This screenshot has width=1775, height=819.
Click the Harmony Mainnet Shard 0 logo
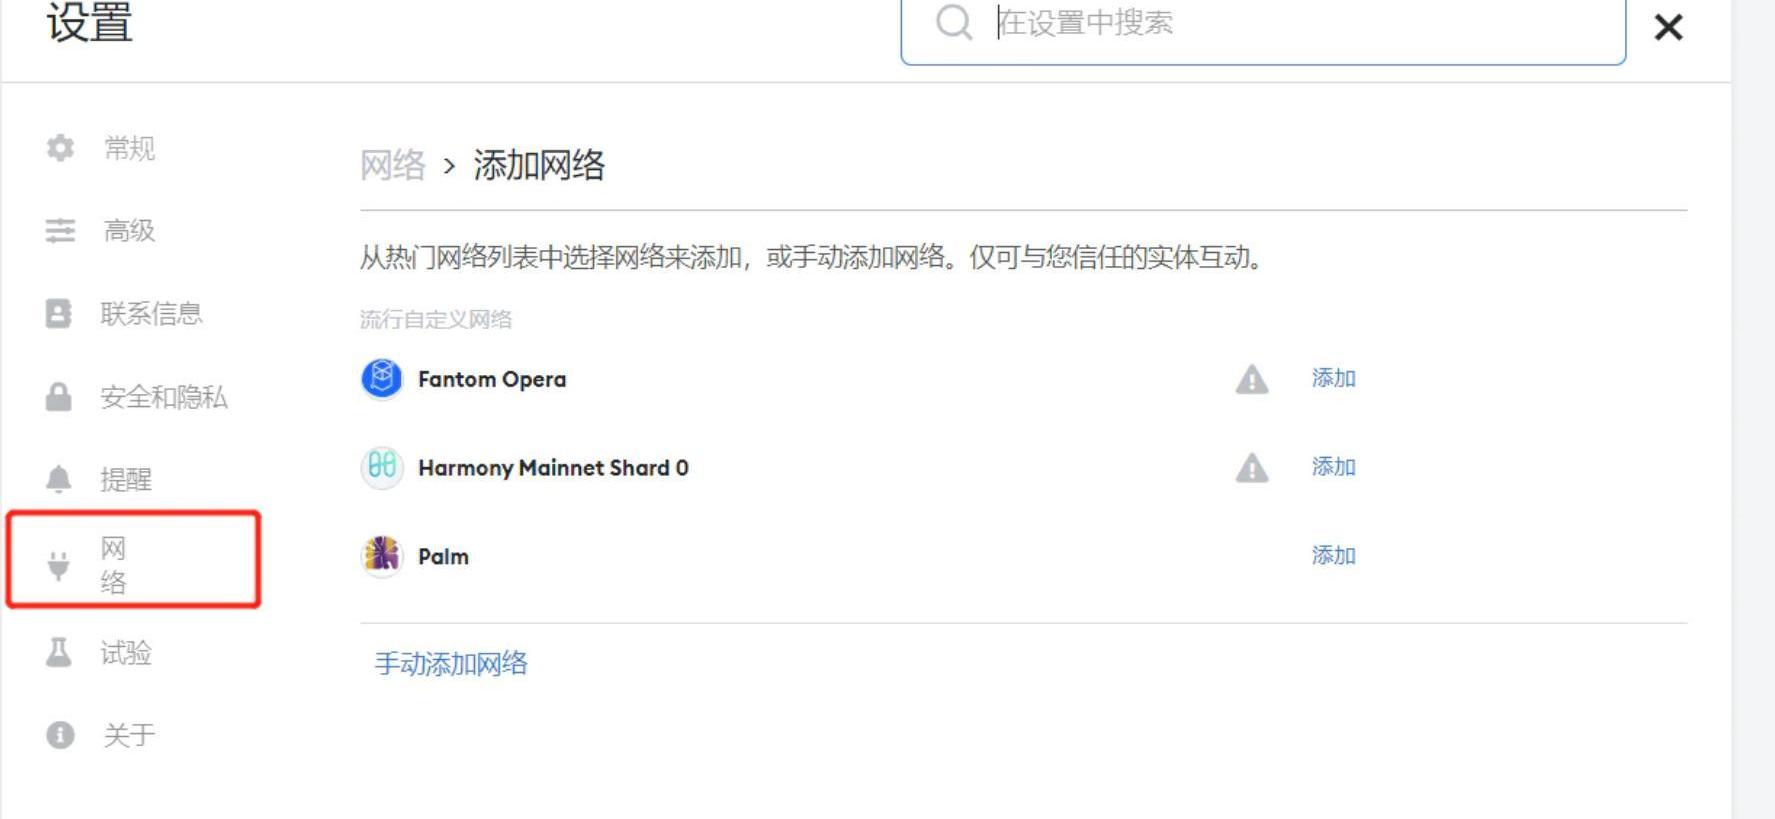click(x=382, y=467)
